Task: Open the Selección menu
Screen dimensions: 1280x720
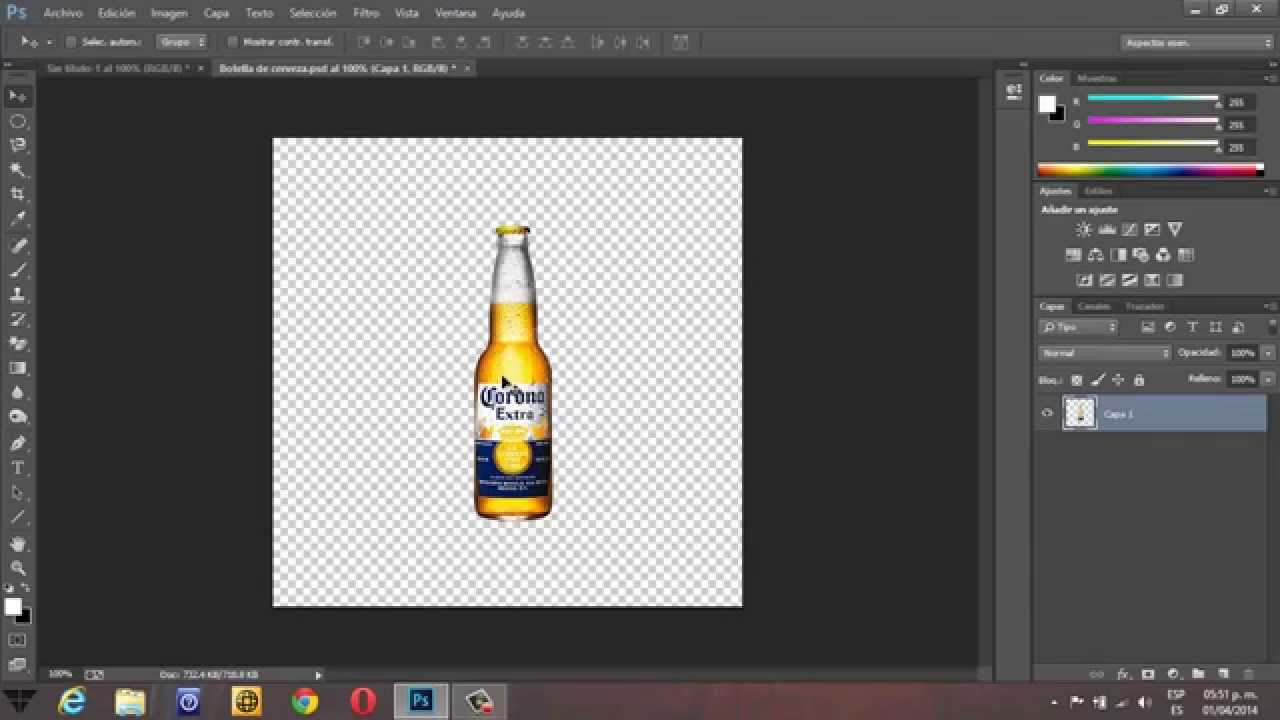Action: click(313, 13)
